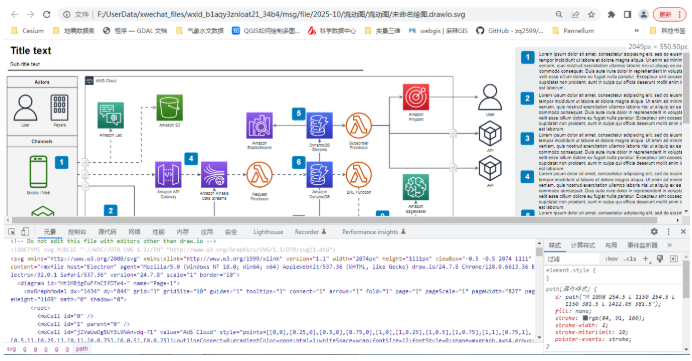Activate the inspect element picker
This screenshot has width=692, height=361.
pyautogui.click(x=12, y=232)
